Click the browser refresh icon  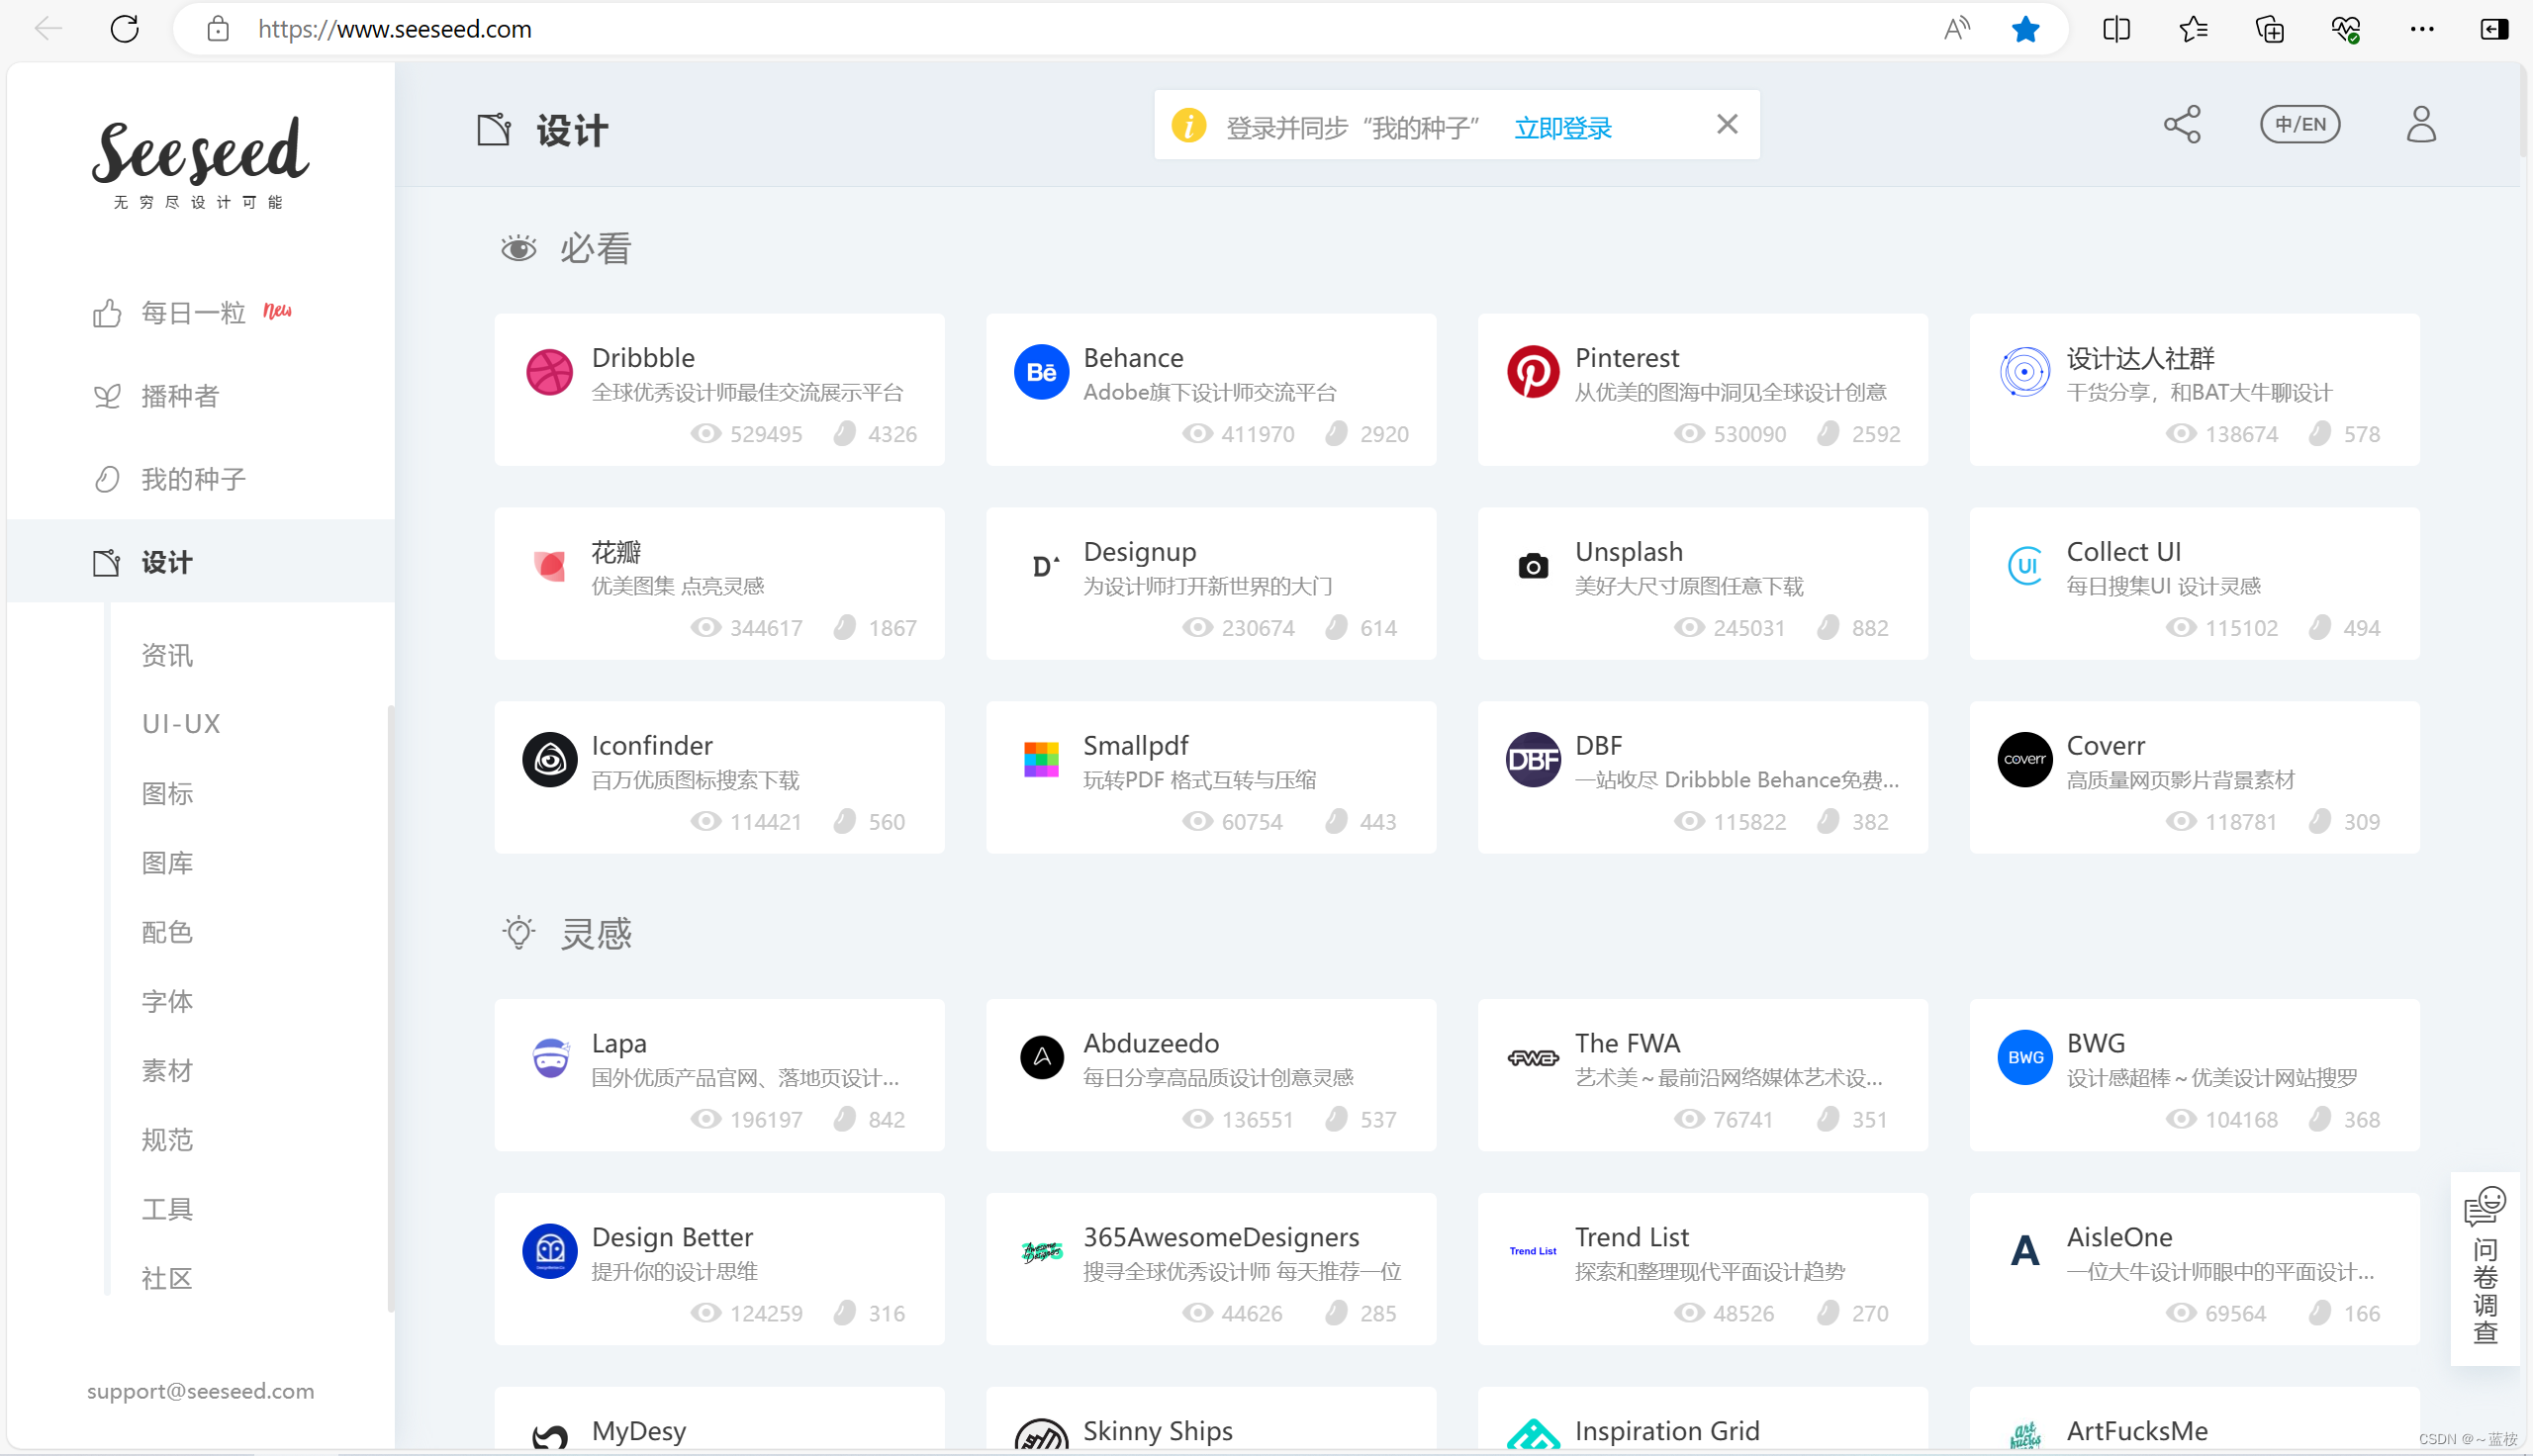pos(125,29)
